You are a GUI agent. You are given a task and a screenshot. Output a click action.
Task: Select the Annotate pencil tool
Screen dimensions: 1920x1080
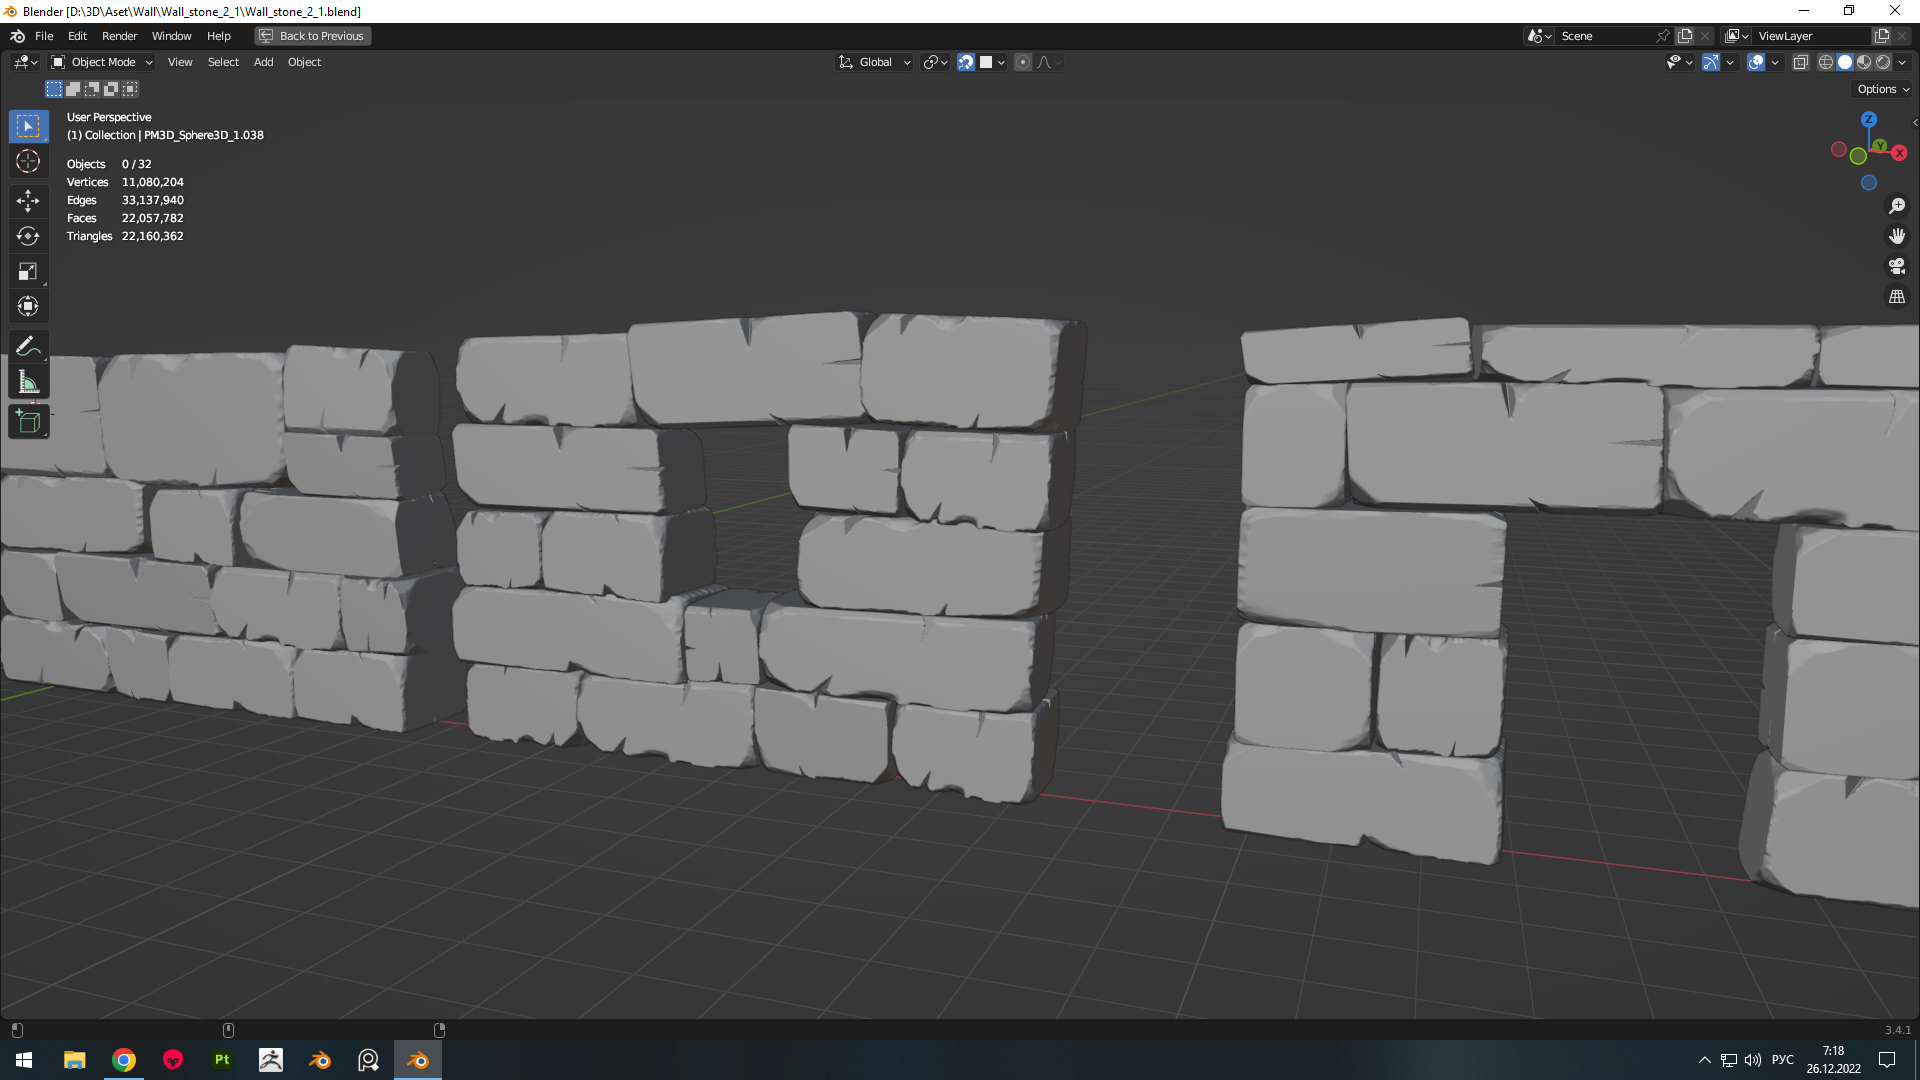click(x=28, y=347)
